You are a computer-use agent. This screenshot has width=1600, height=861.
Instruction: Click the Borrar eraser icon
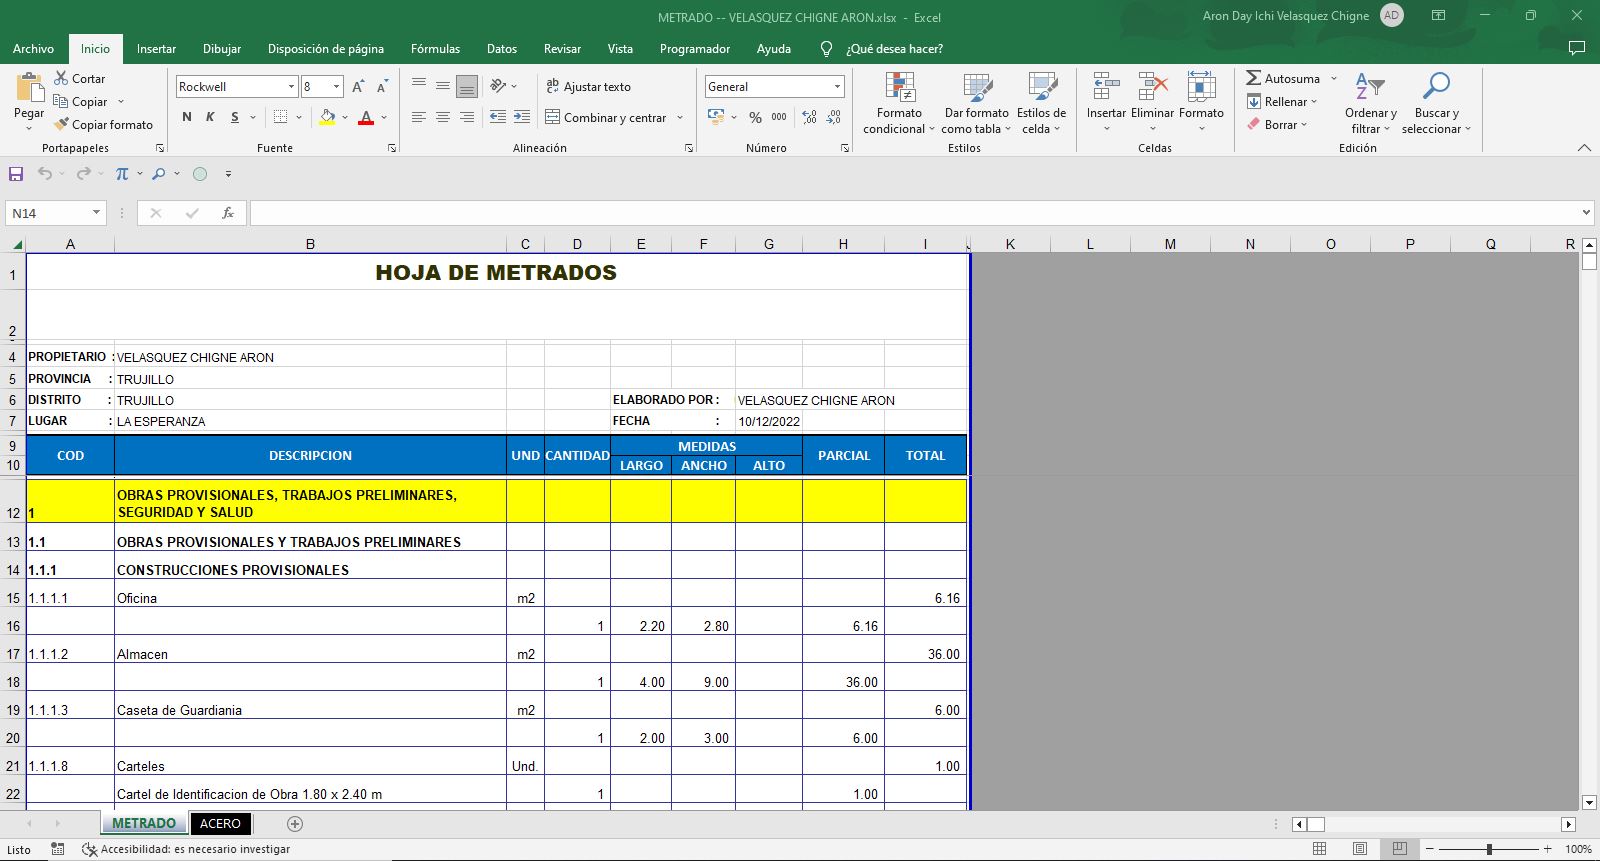pyautogui.click(x=1254, y=125)
